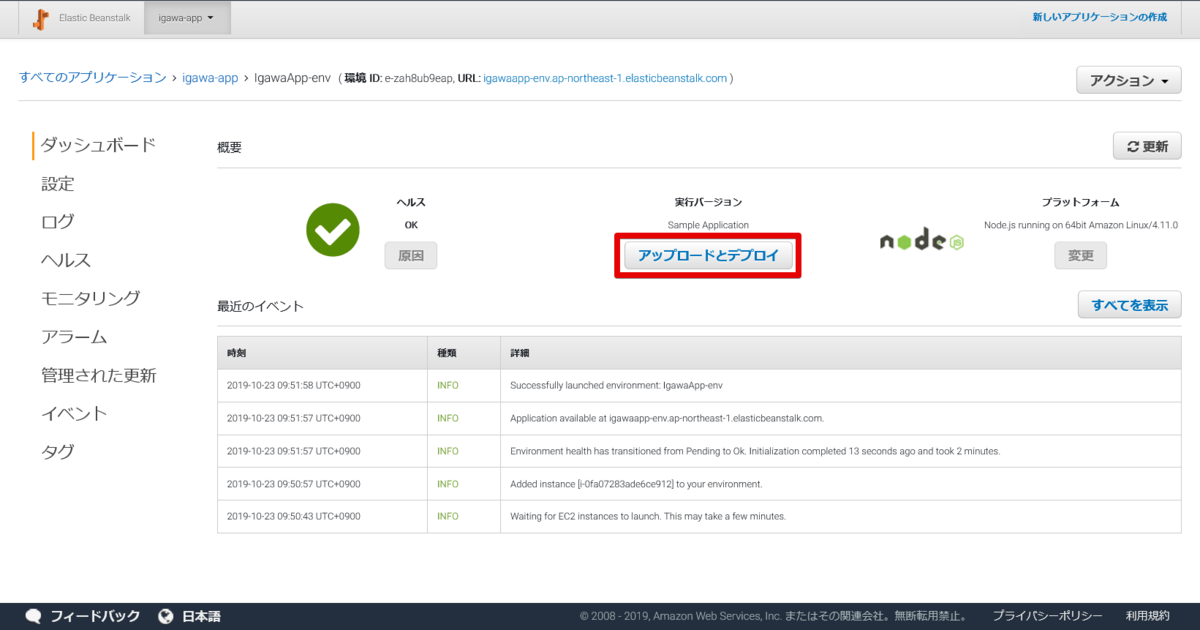Click 'Application available at igawaapp-env' event text

pyautogui.click(x=667, y=418)
